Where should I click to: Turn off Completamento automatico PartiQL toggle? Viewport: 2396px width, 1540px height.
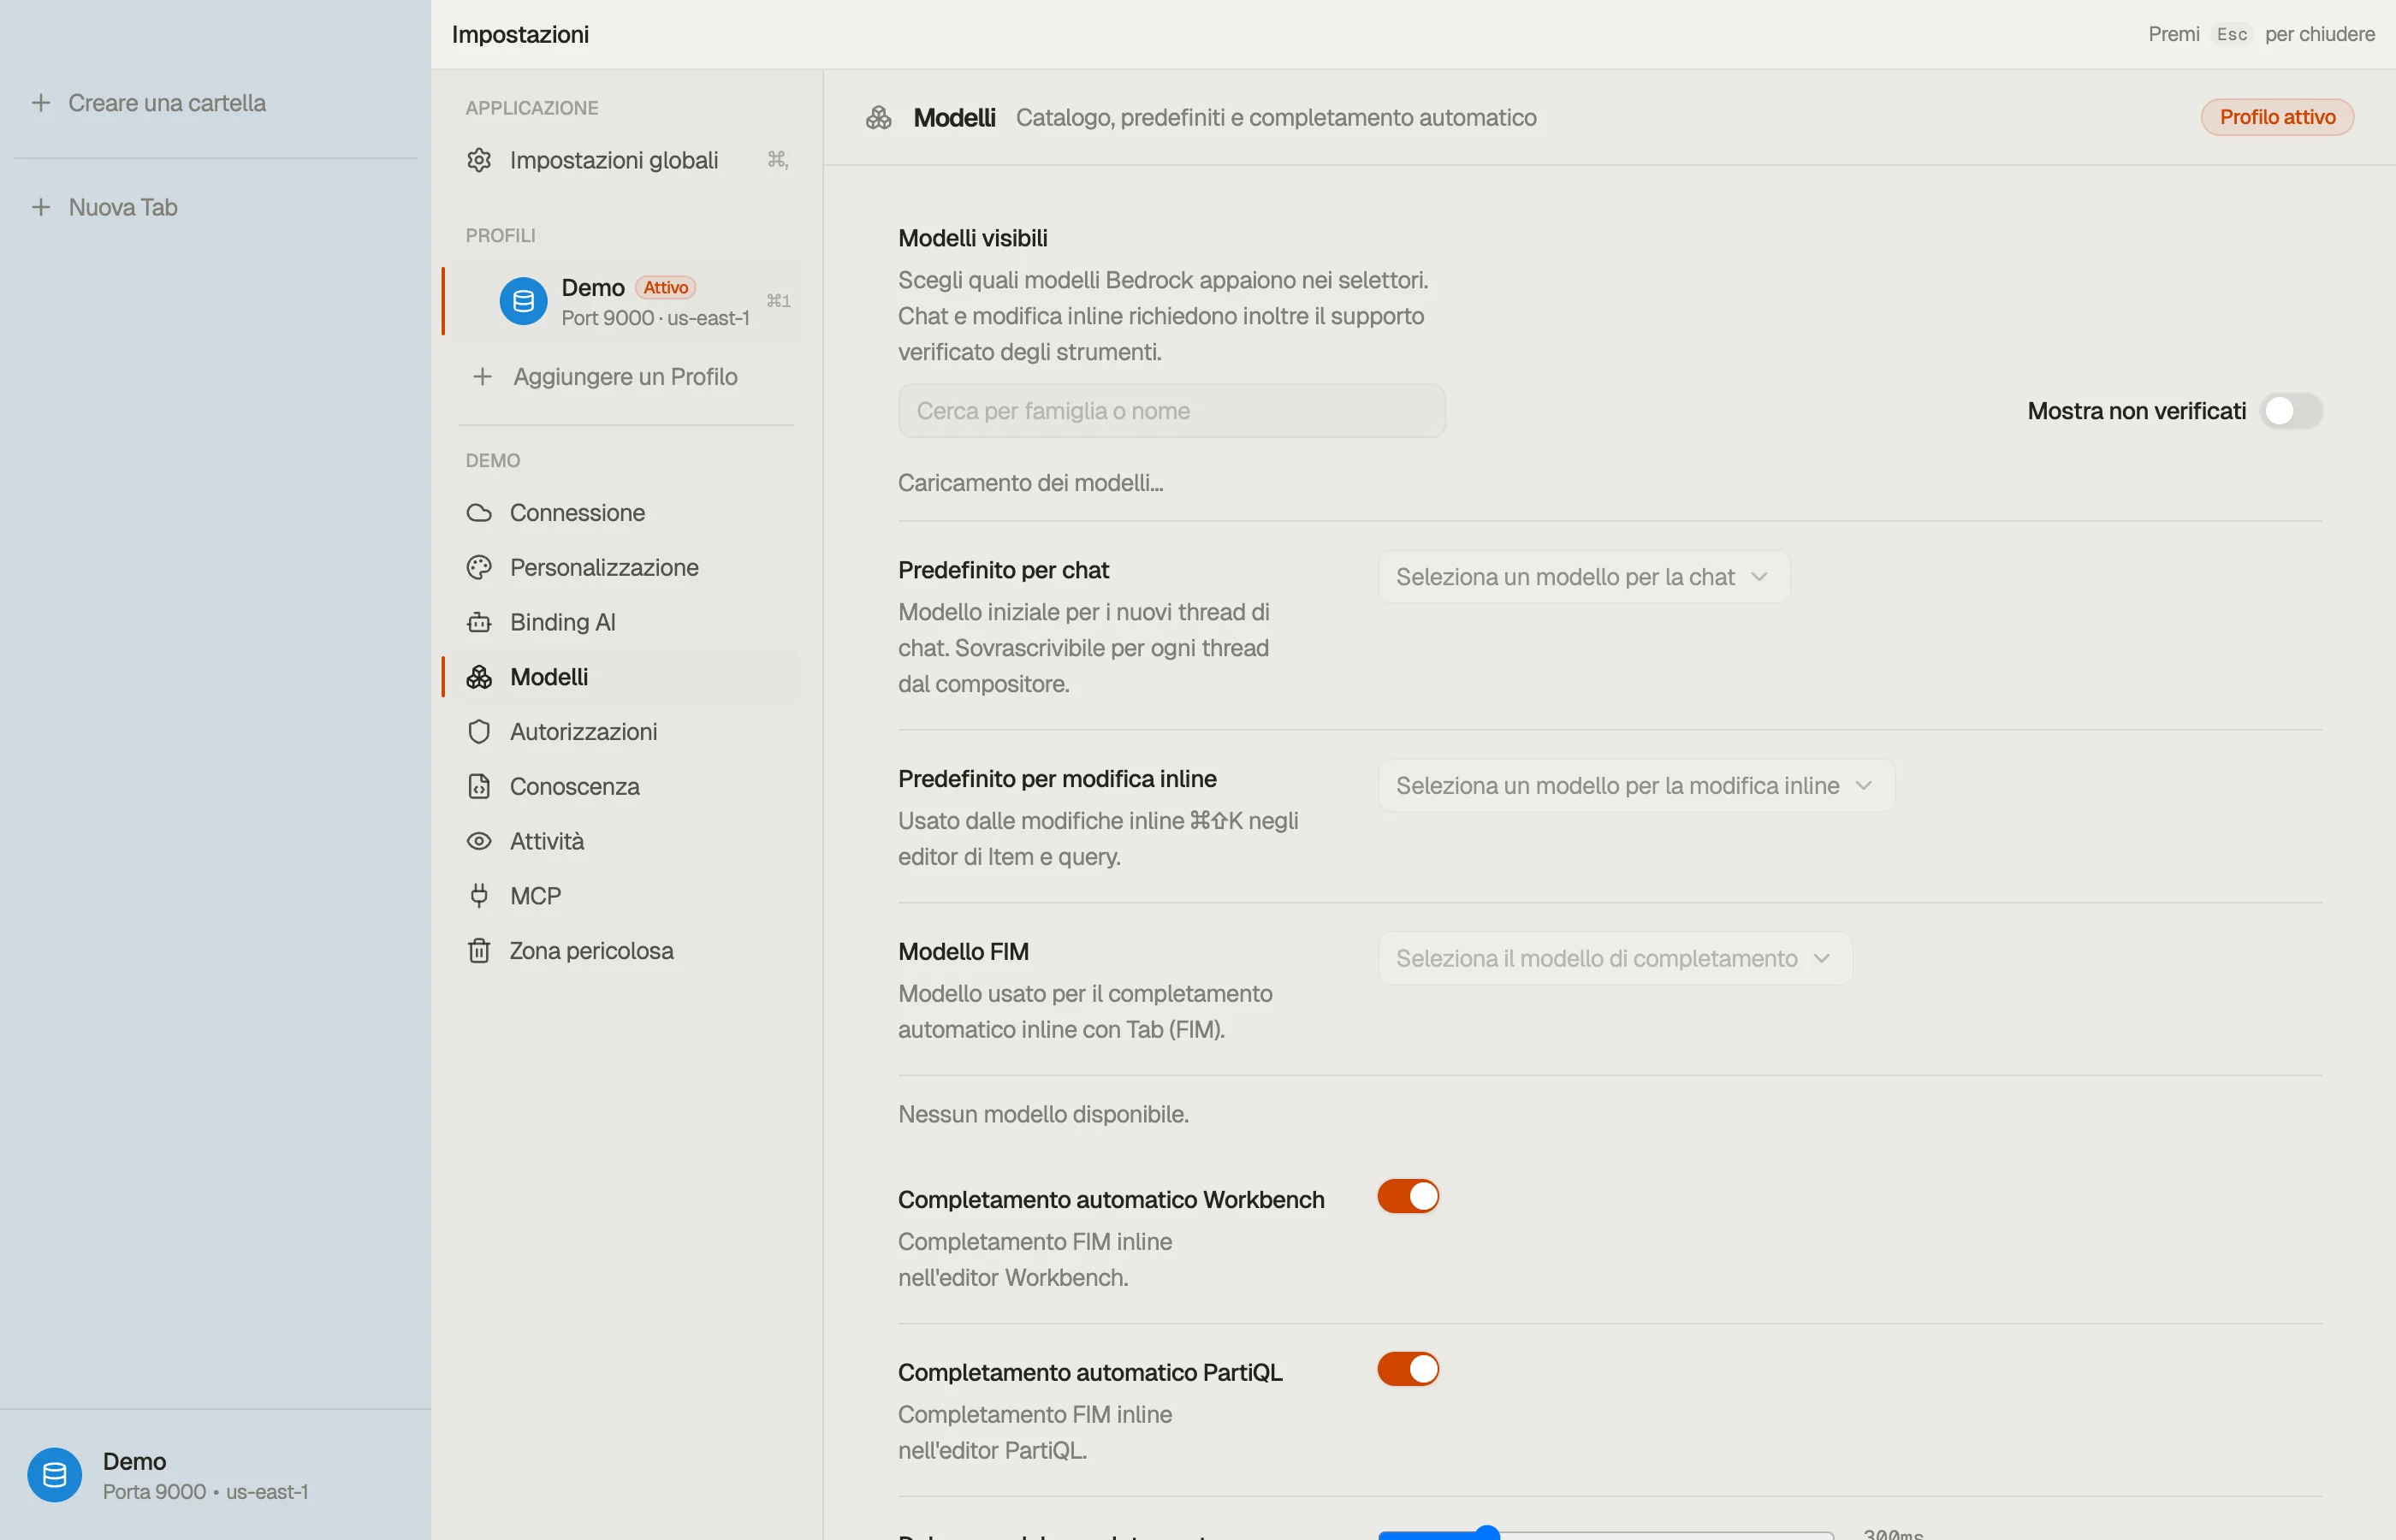tap(1408, 1369)
